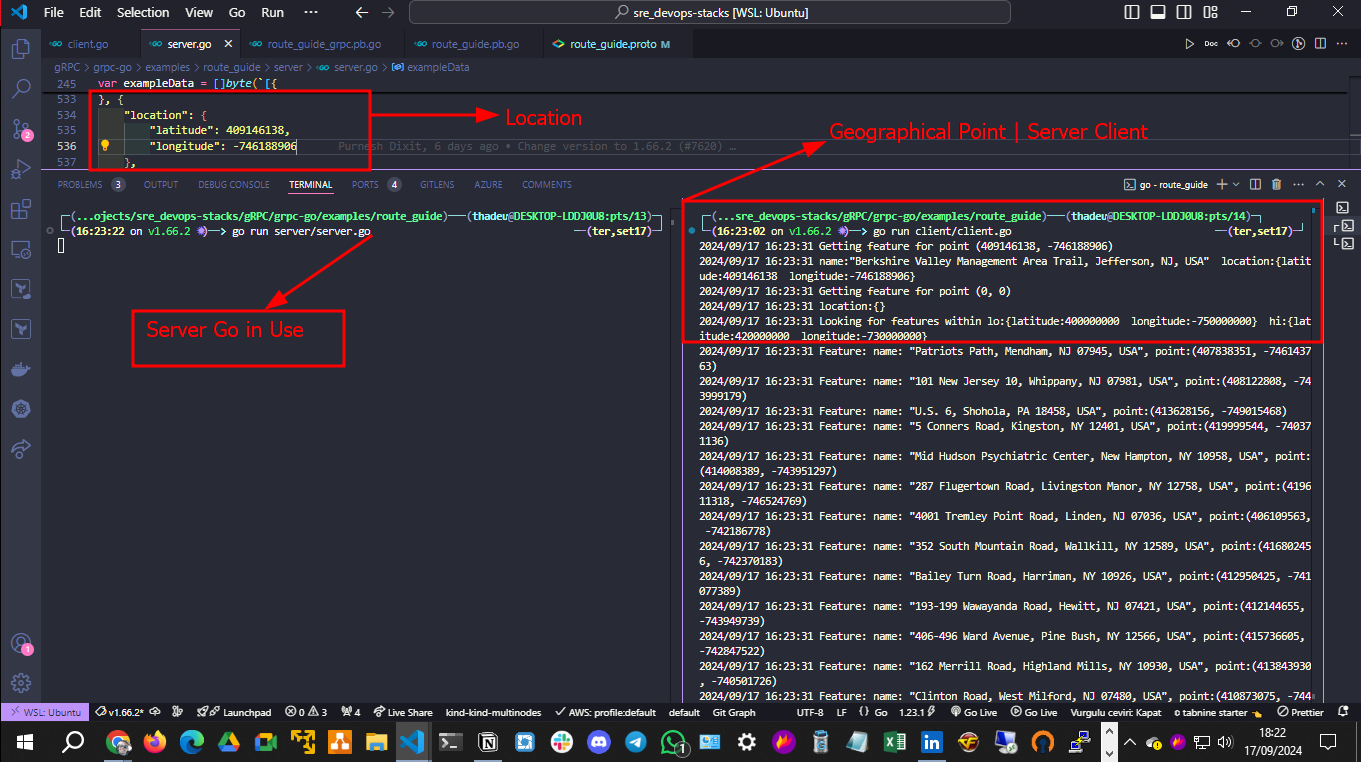Navigate back with the arrow

pyautogui.click(x=362, y=12)
